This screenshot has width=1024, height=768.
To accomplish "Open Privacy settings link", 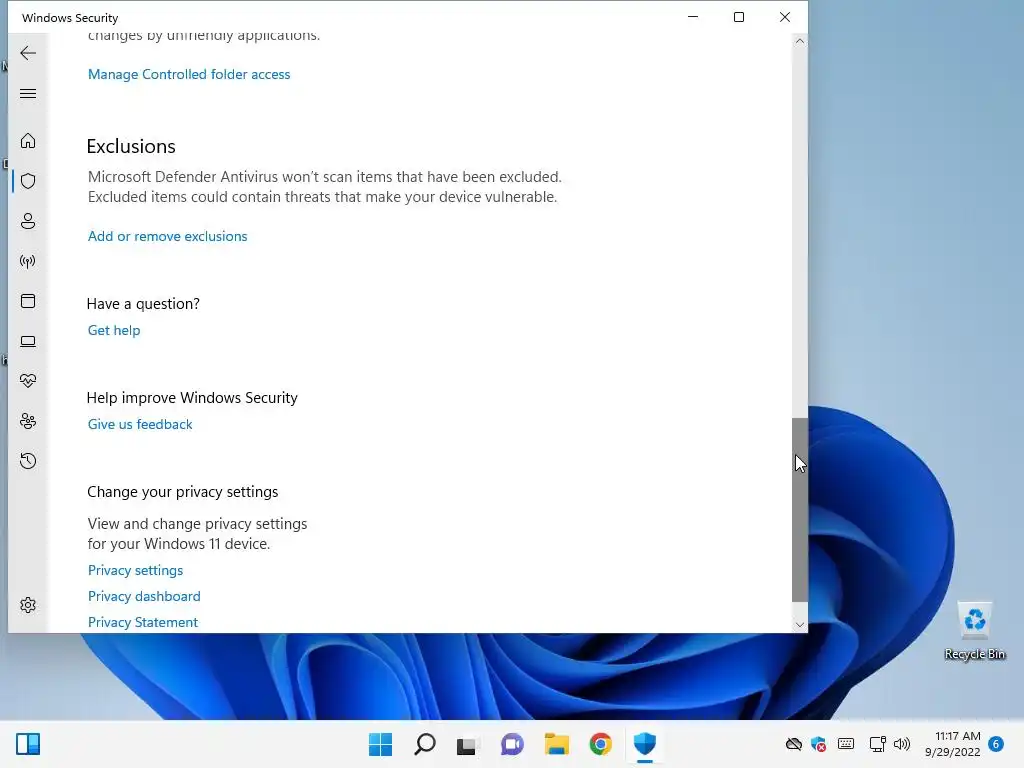I will point(135,570).
